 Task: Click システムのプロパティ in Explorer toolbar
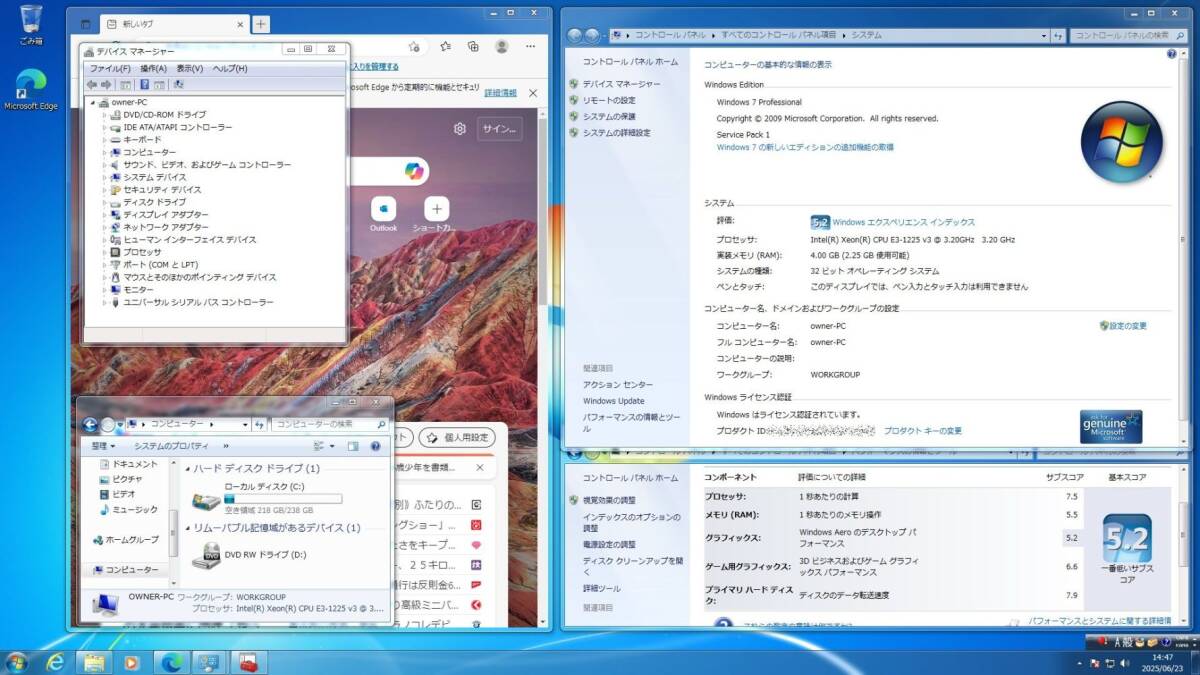pos(171,446)
